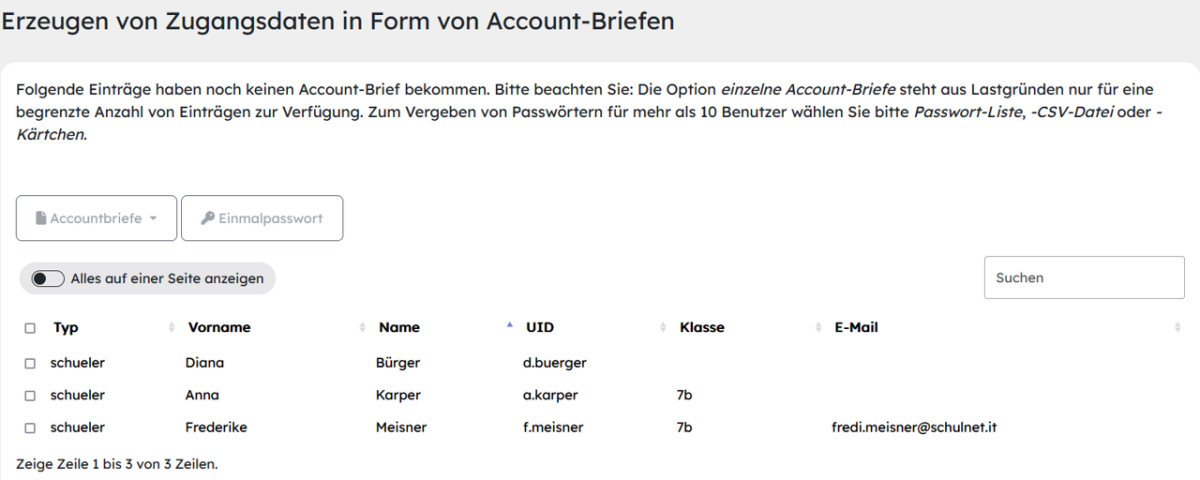
Task: Tick the select-all checkbox in table header
Action: (x=28, y=327)
